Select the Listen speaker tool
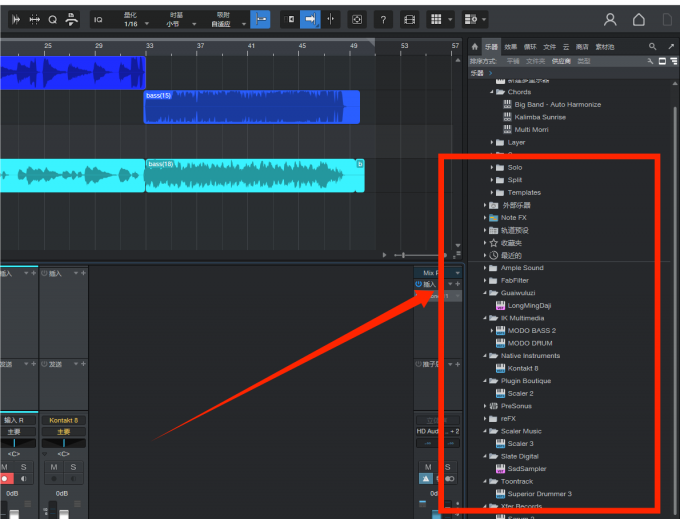 coord(70,19)
